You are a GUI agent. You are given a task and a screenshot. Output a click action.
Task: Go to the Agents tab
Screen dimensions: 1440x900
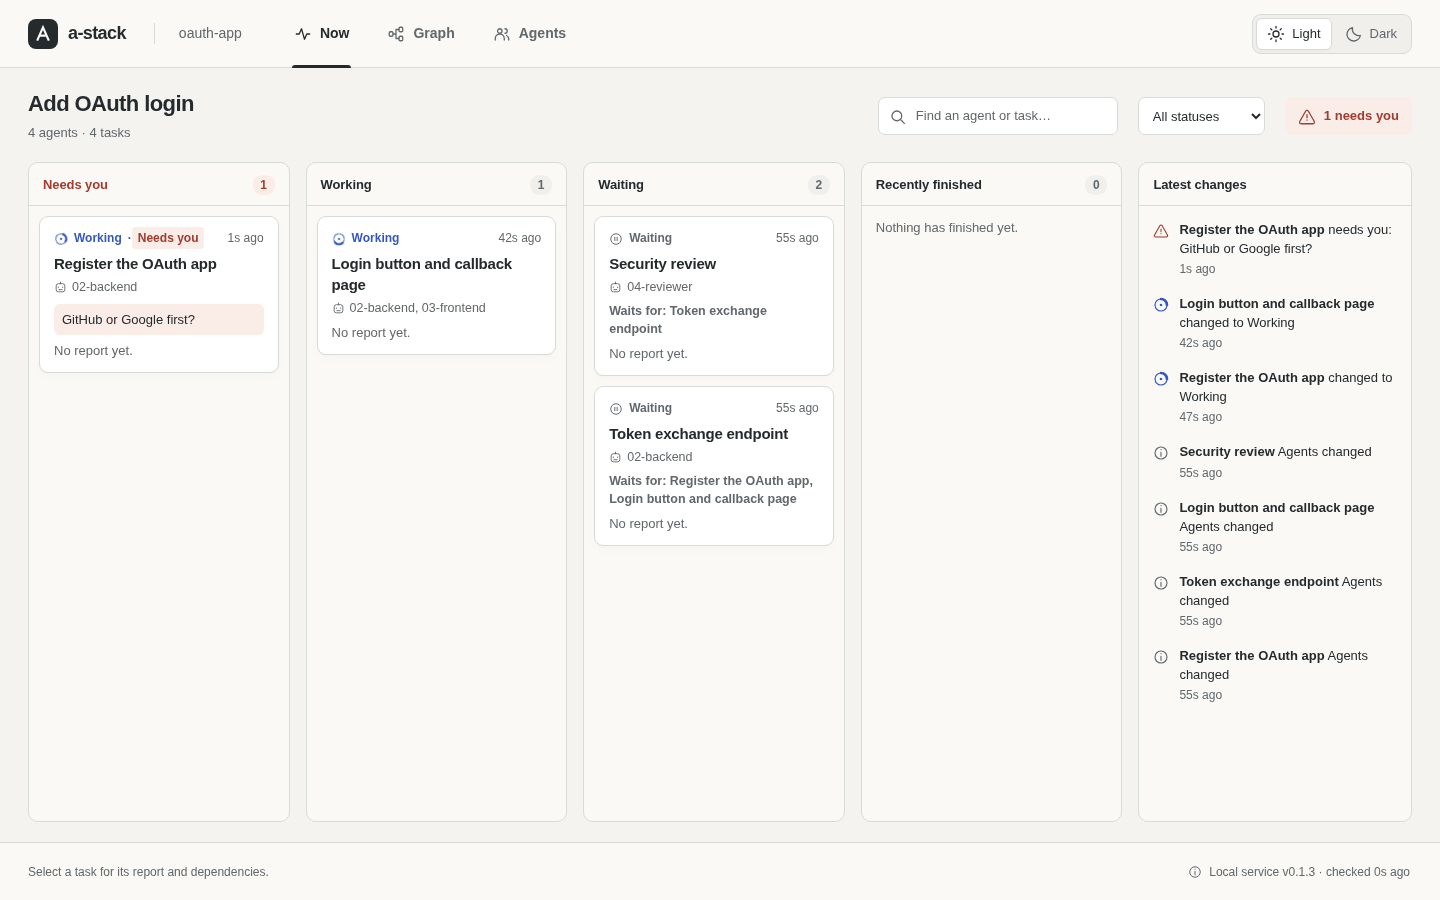pos(530,34)
